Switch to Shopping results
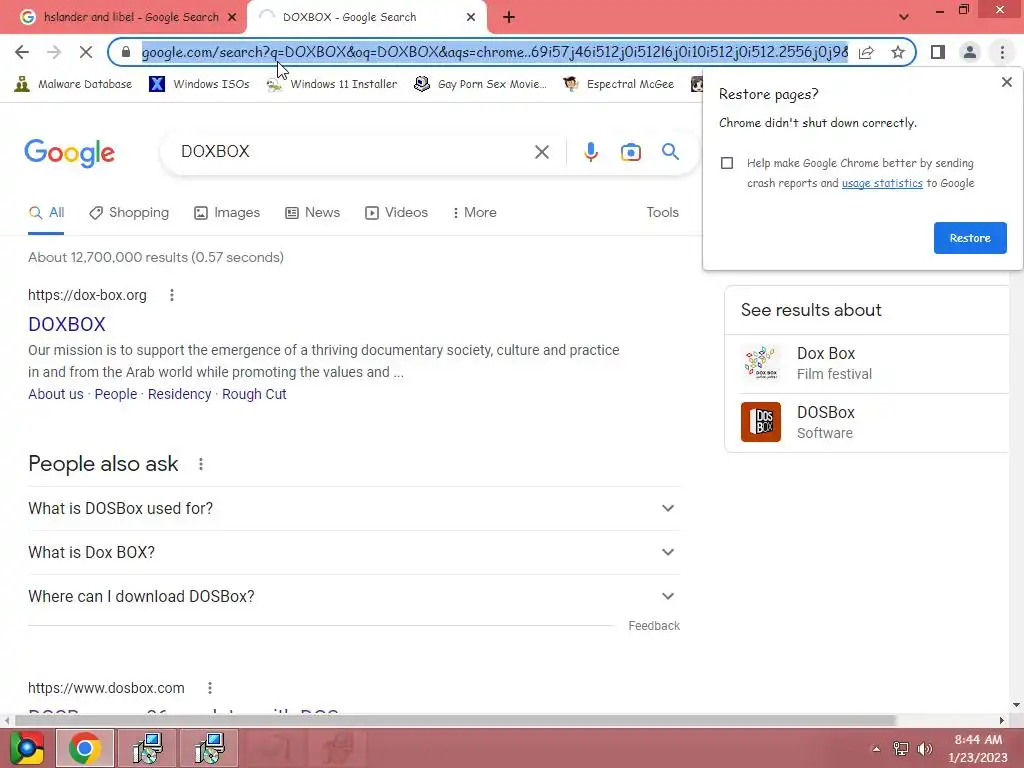 [x=129, y=213]
